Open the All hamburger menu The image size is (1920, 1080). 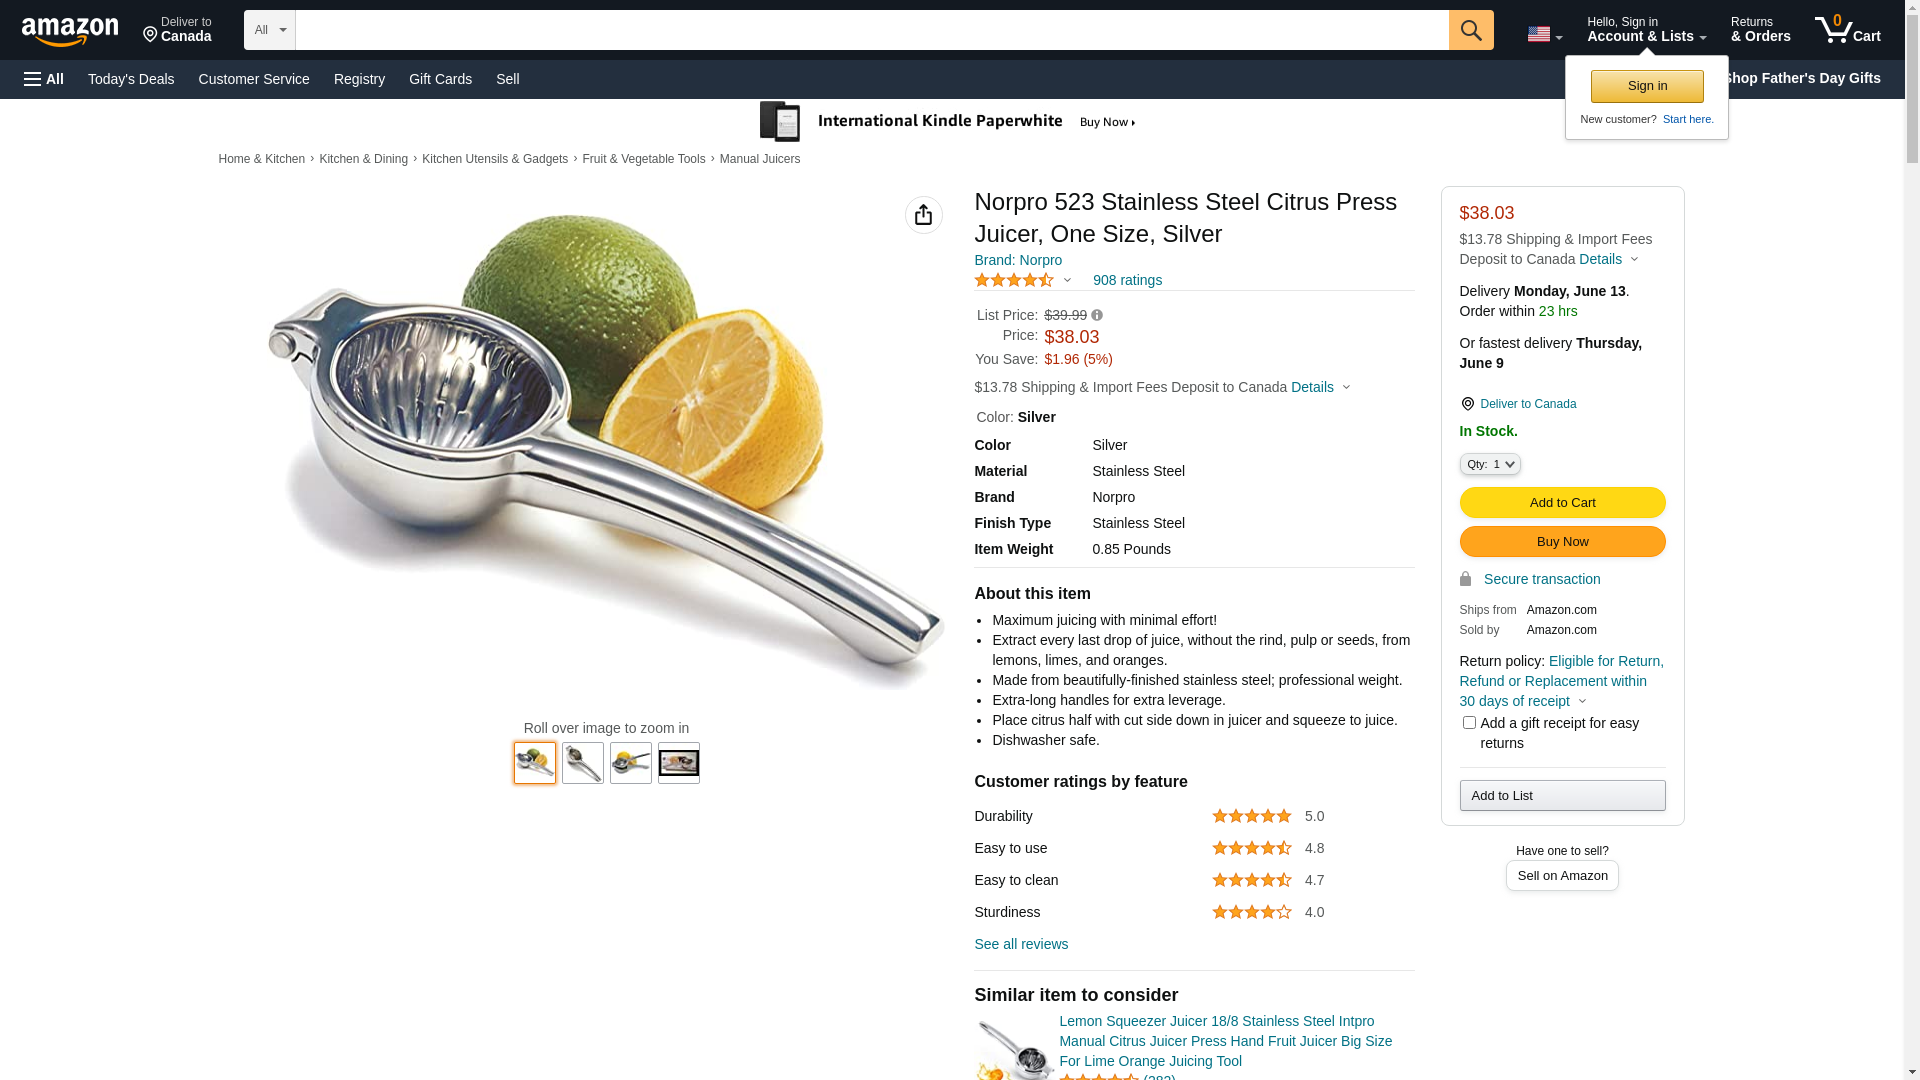point(44,79)
